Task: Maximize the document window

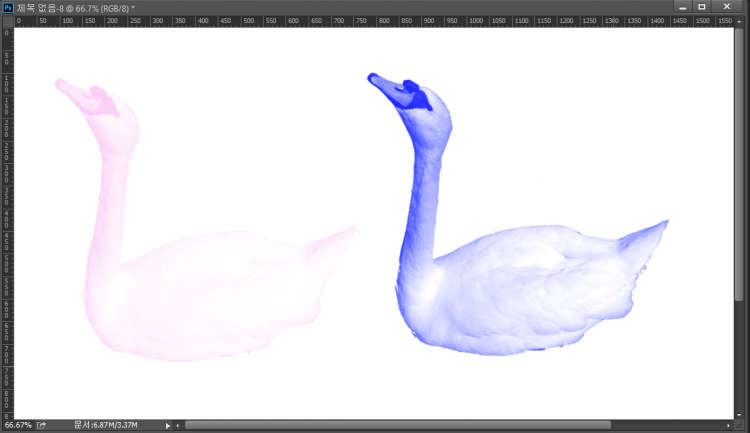Action: [x=702, y=7]
